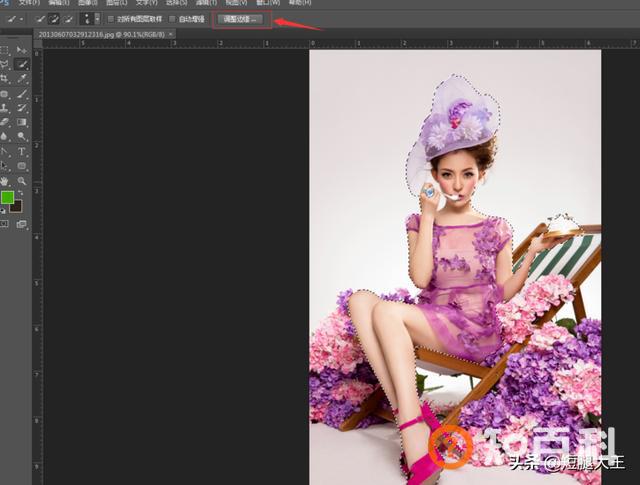Reset default foreground and background colors
This screenshot has height=485, width=640.
(3, 211)
